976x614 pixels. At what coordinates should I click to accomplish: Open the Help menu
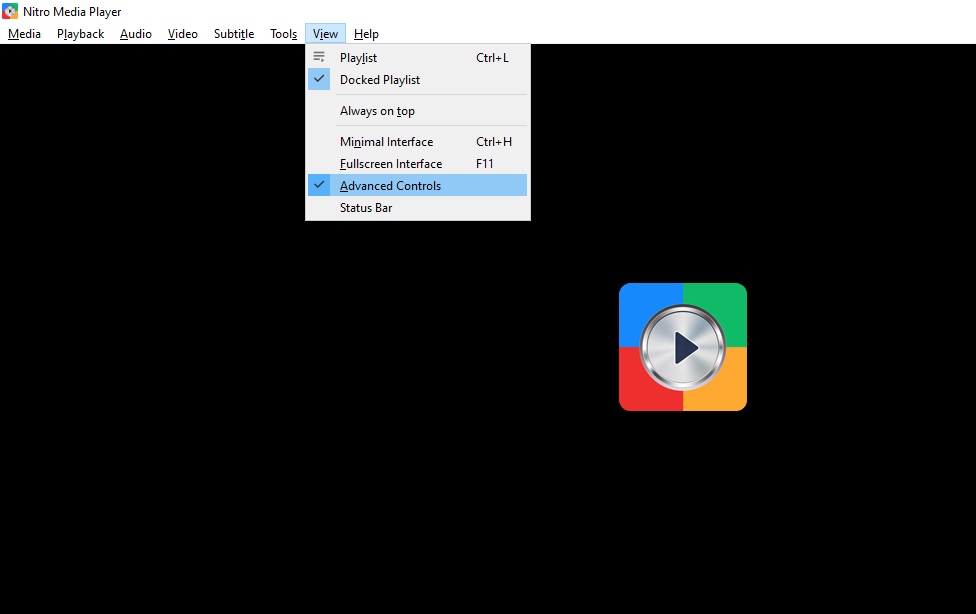click(366, 34)
